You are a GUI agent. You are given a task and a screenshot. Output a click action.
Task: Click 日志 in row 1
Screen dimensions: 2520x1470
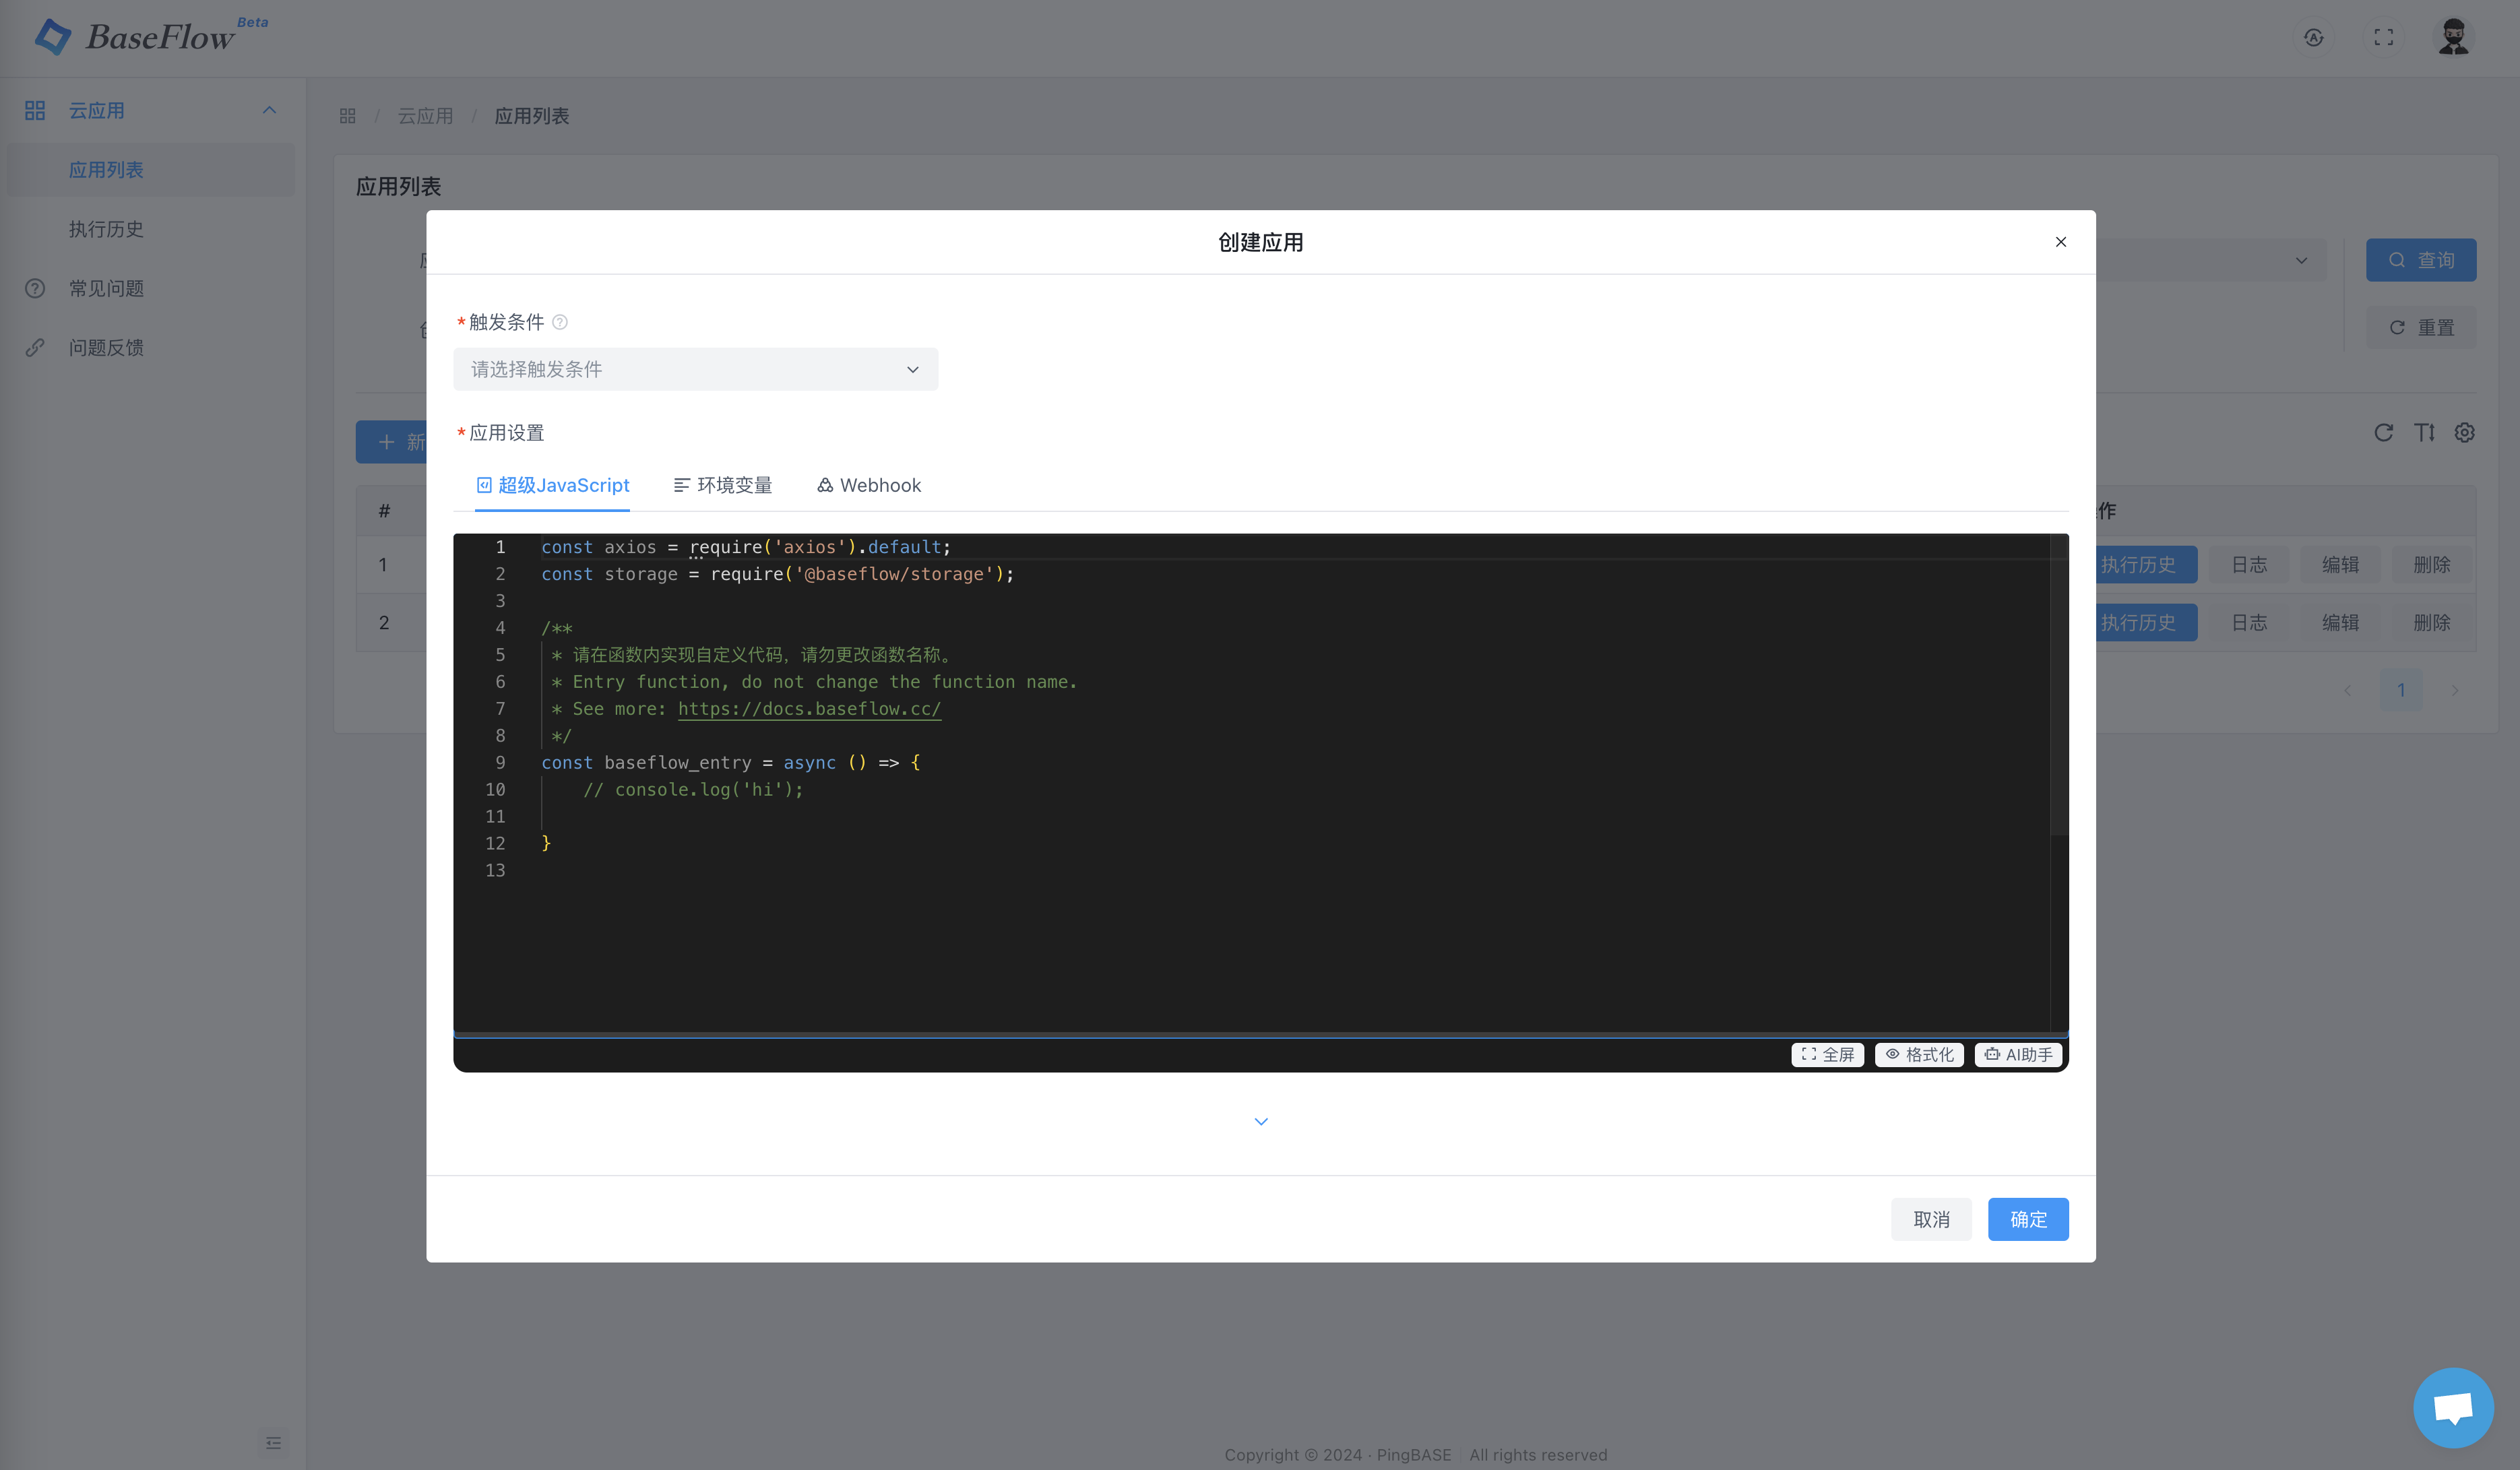coord(2249,565)
